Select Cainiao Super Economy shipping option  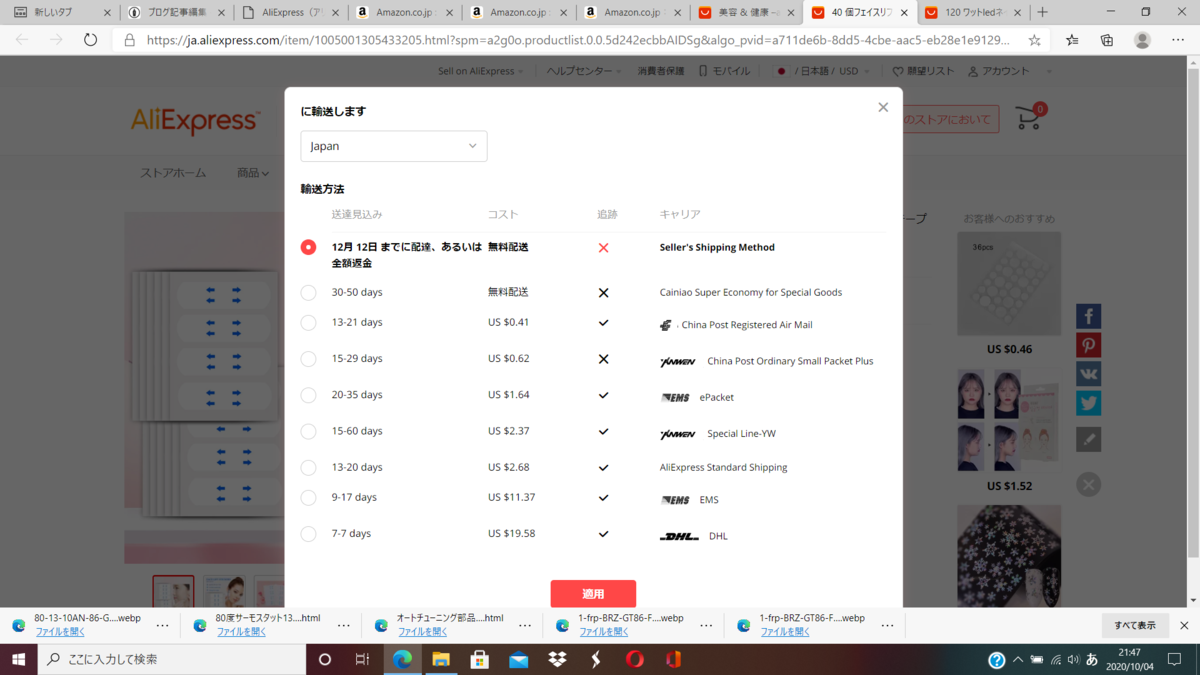308,293
